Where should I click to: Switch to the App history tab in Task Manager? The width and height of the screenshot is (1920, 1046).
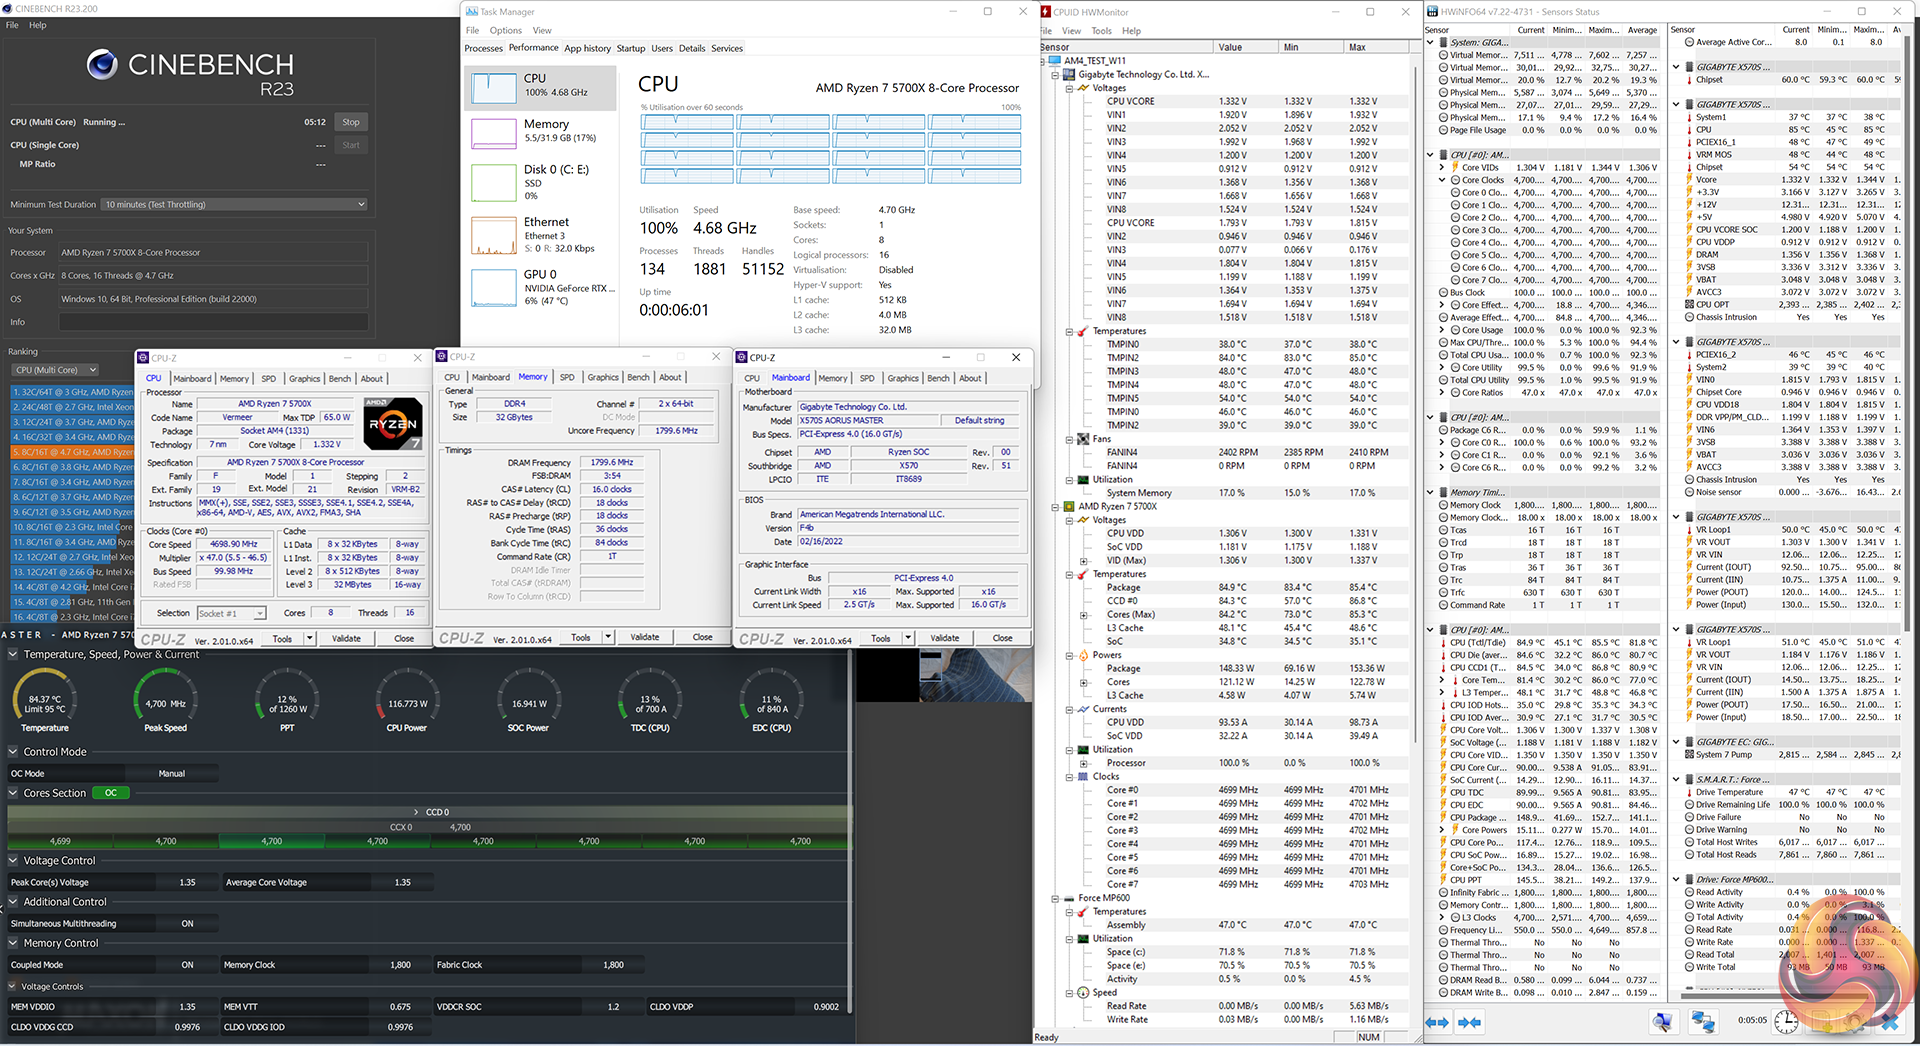pos(587,48)
